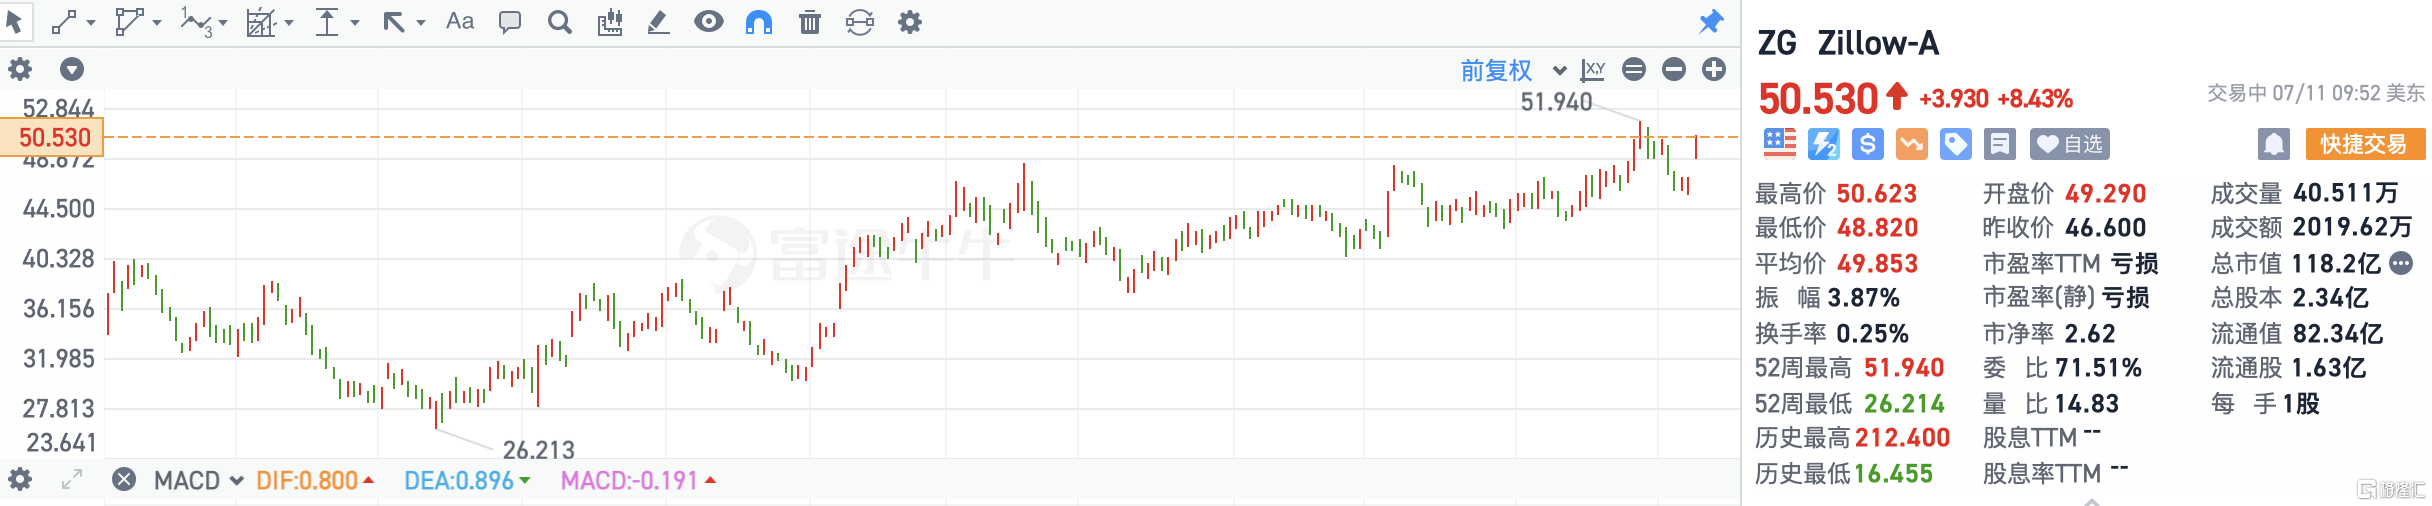The width and height of the screenshot is (2432, 506).
Task: Zoom in the chart with plus button
Action: pyautogui.click(x=1714, y=69)
